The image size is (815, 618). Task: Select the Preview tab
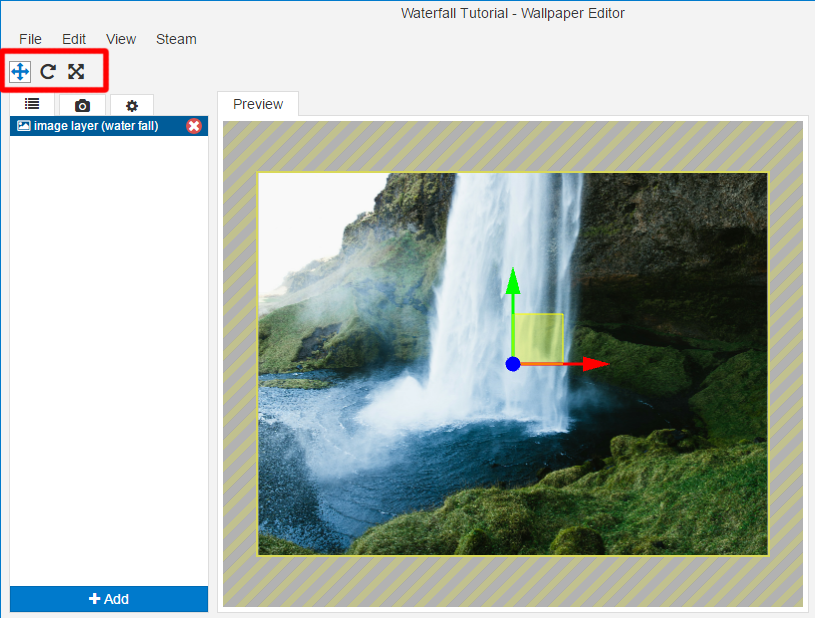point(258,104)
